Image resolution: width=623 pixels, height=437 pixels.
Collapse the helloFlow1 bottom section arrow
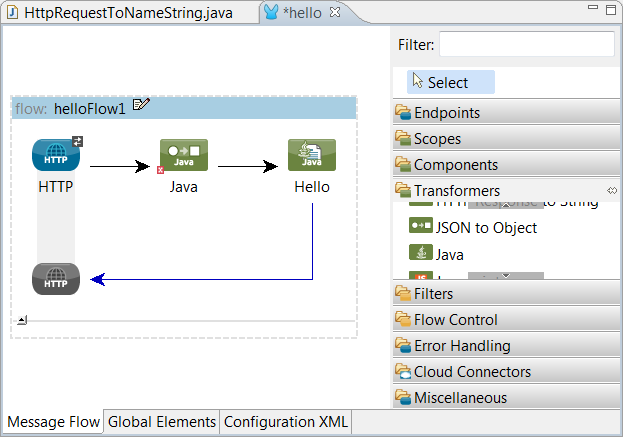(x=22, y=320)
